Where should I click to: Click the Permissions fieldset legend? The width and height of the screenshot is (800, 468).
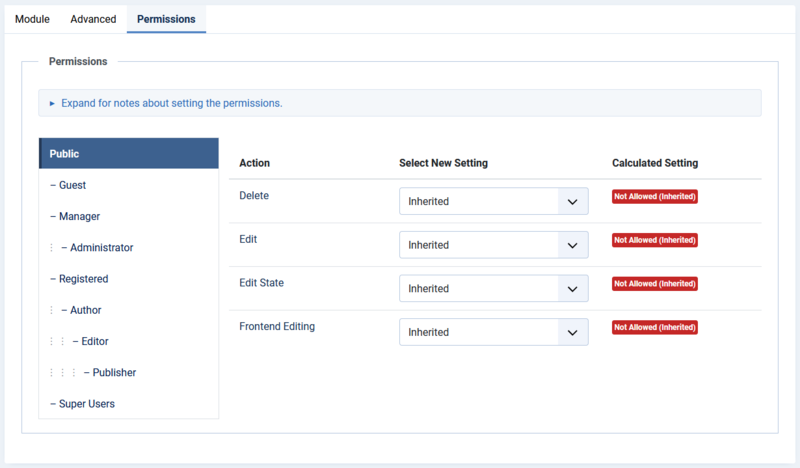[x=78, y=61]
